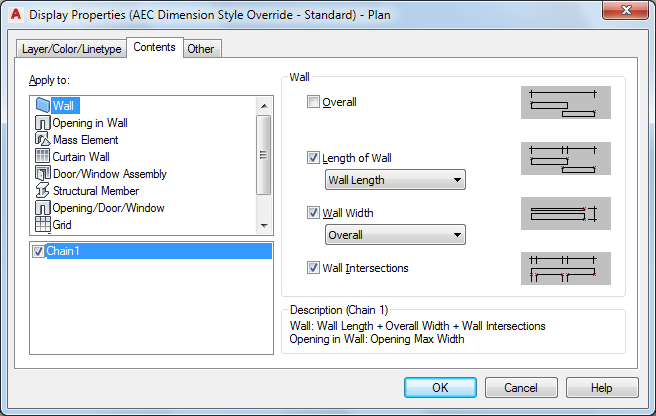Image resolution: width=656 pixels, height=416 pixels.
Task: Pick the Door/Window Assembly icon
Action: pyautogui.click(x=42, y=174)
